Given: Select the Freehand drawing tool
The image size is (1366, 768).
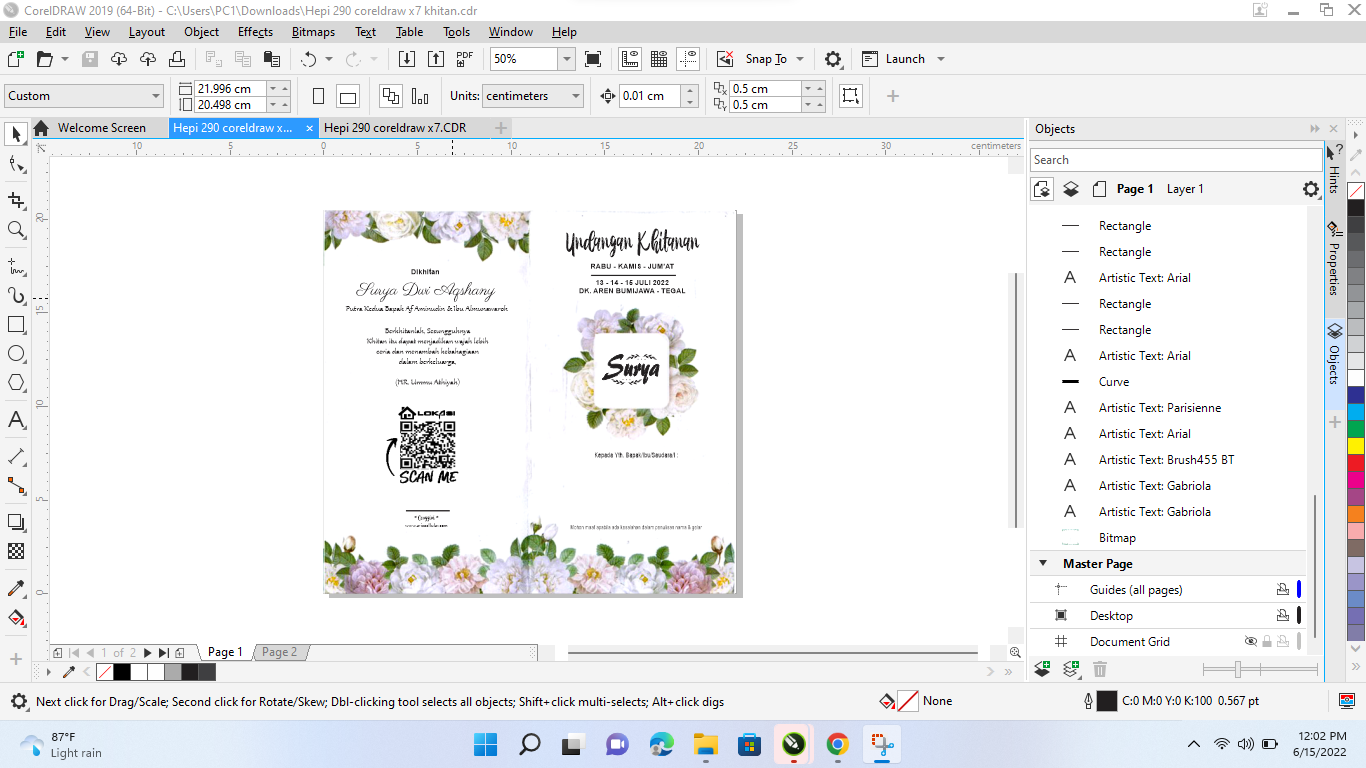Looking at the screenshot, I should (x=16, y=265).
